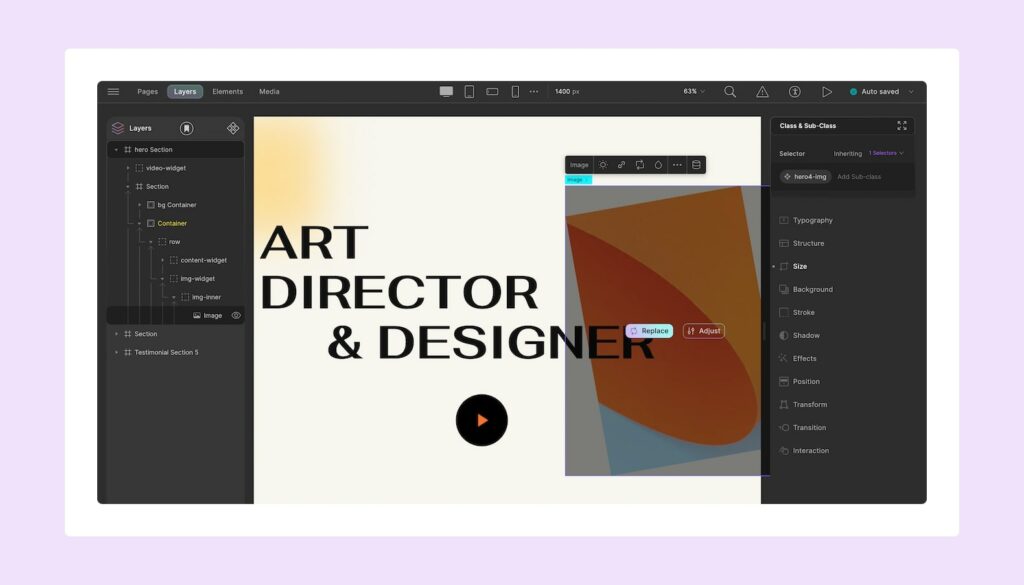Screen dimensions: 1024x585
Task: Open the search magnifier tool
Action: 730,91
